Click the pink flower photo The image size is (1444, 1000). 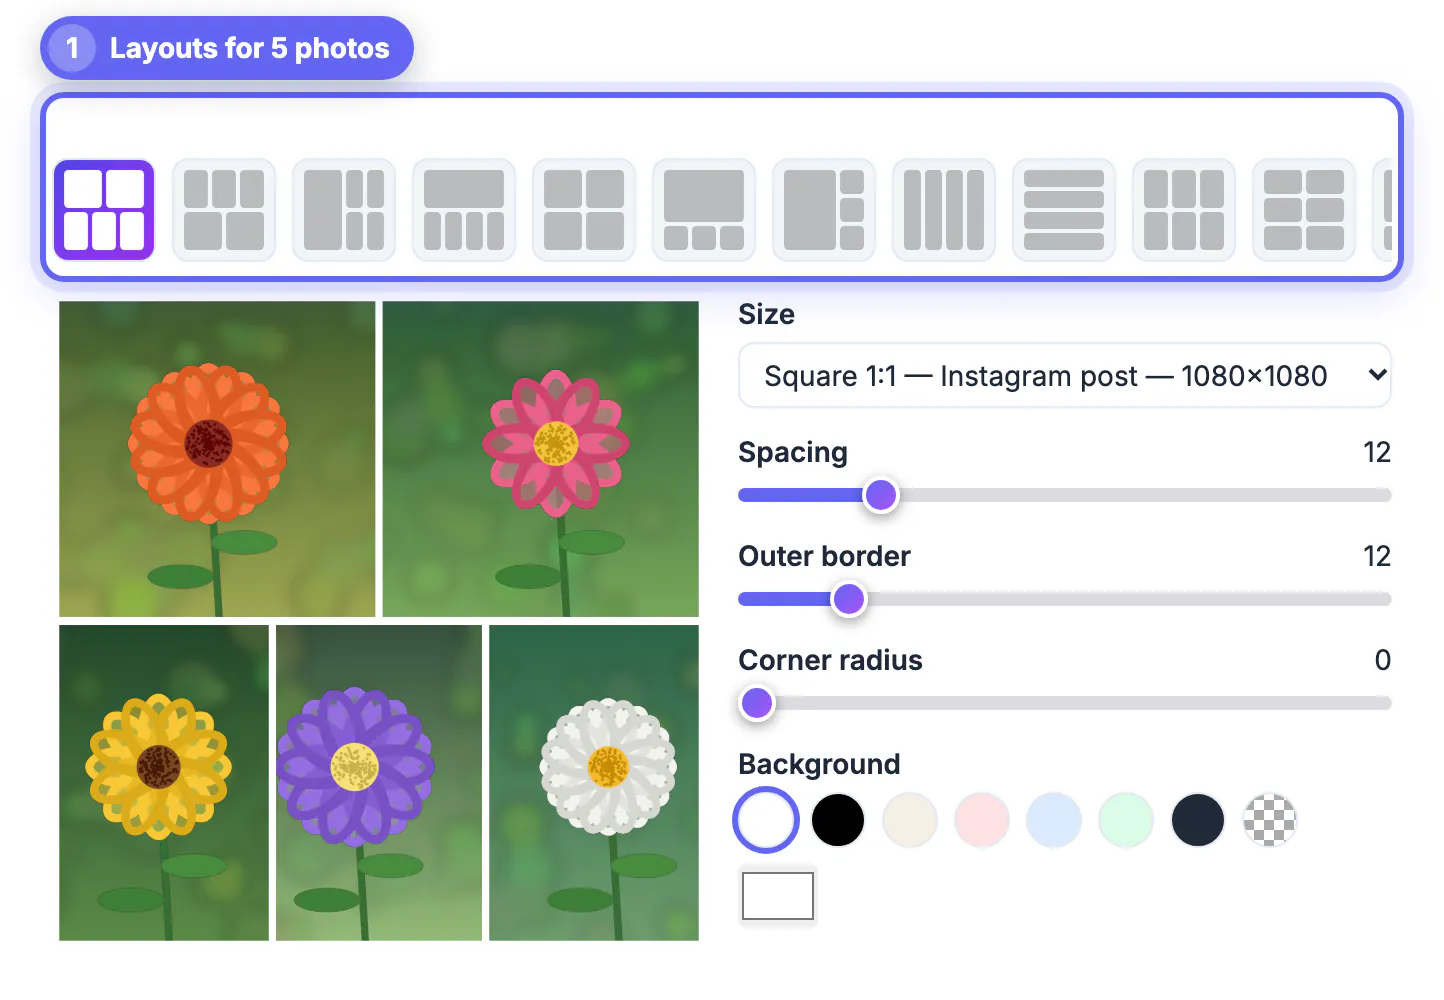(541, 459)
